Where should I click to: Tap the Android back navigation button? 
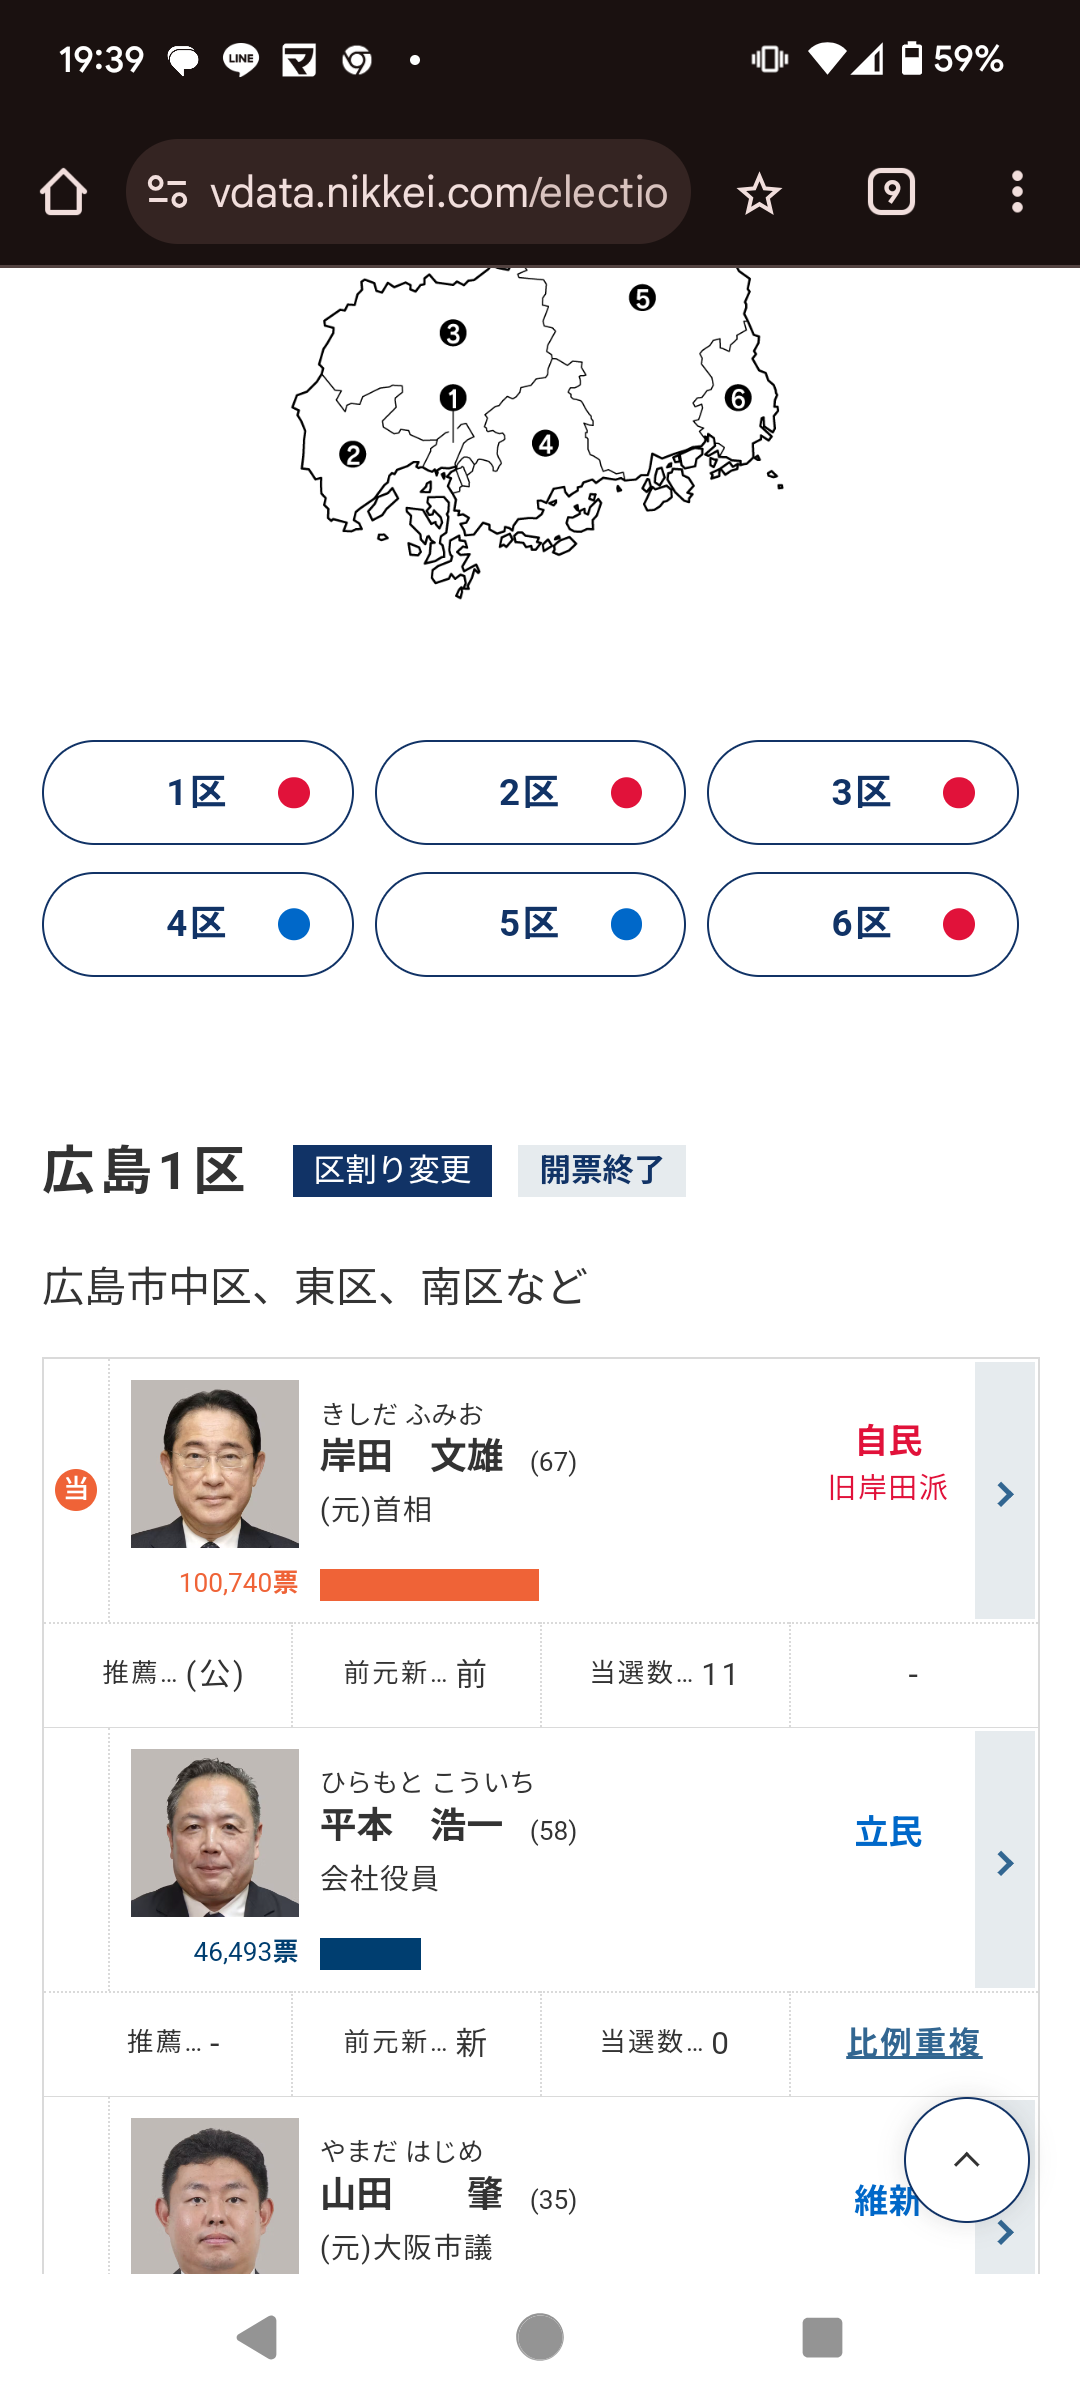[x=257, y=2337]
